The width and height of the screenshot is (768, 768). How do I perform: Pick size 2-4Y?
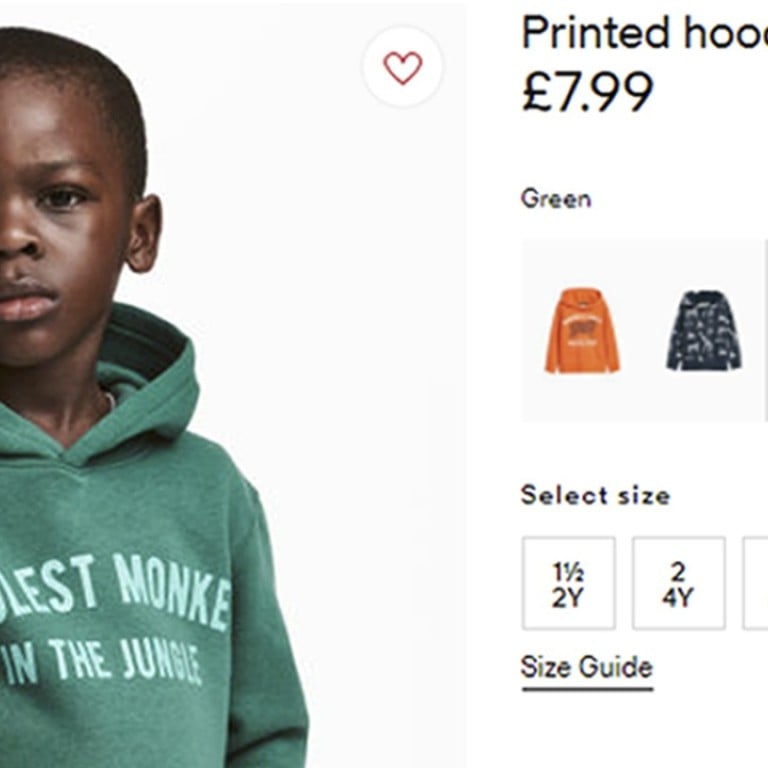coord(678,583)
